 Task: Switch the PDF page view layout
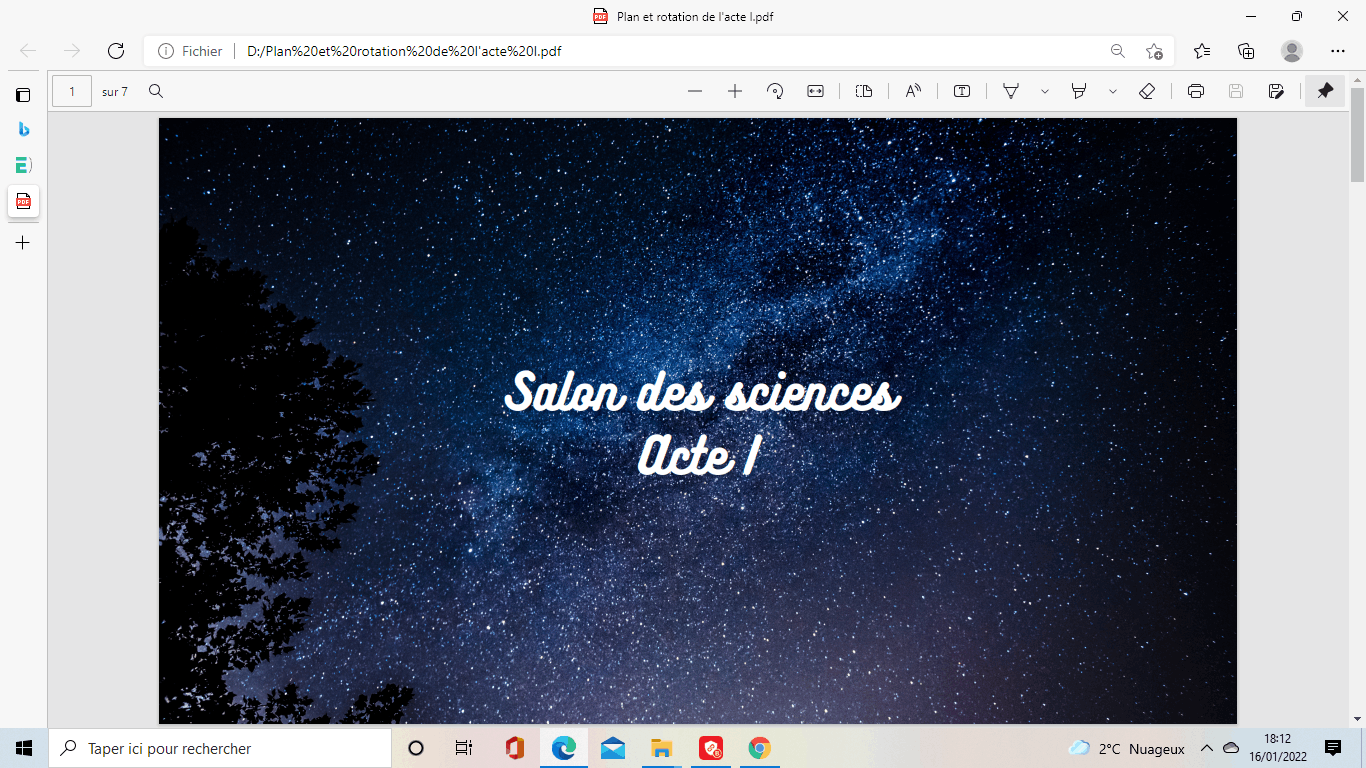(864, 91)
